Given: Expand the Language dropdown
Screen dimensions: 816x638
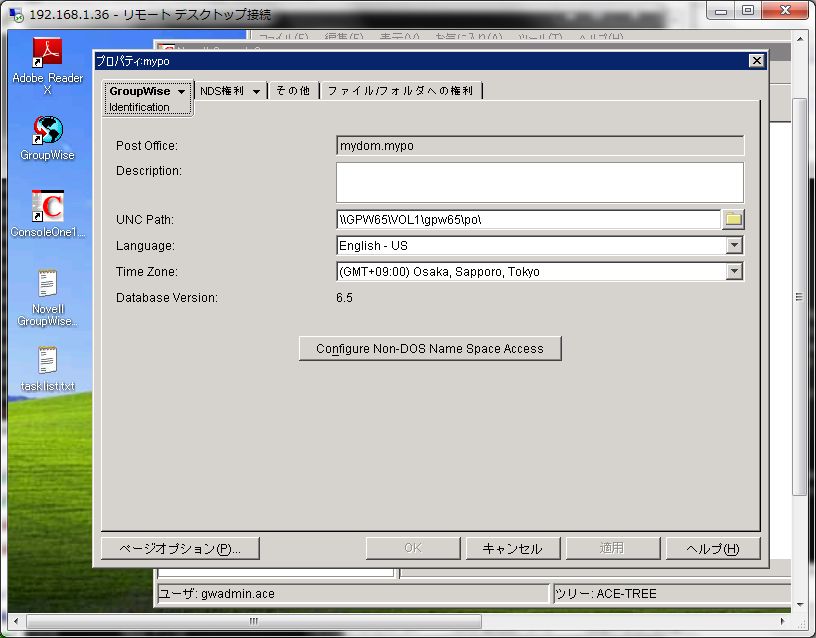Looking at the screenshot, I should pyautogui.click(x=734, y=245).
